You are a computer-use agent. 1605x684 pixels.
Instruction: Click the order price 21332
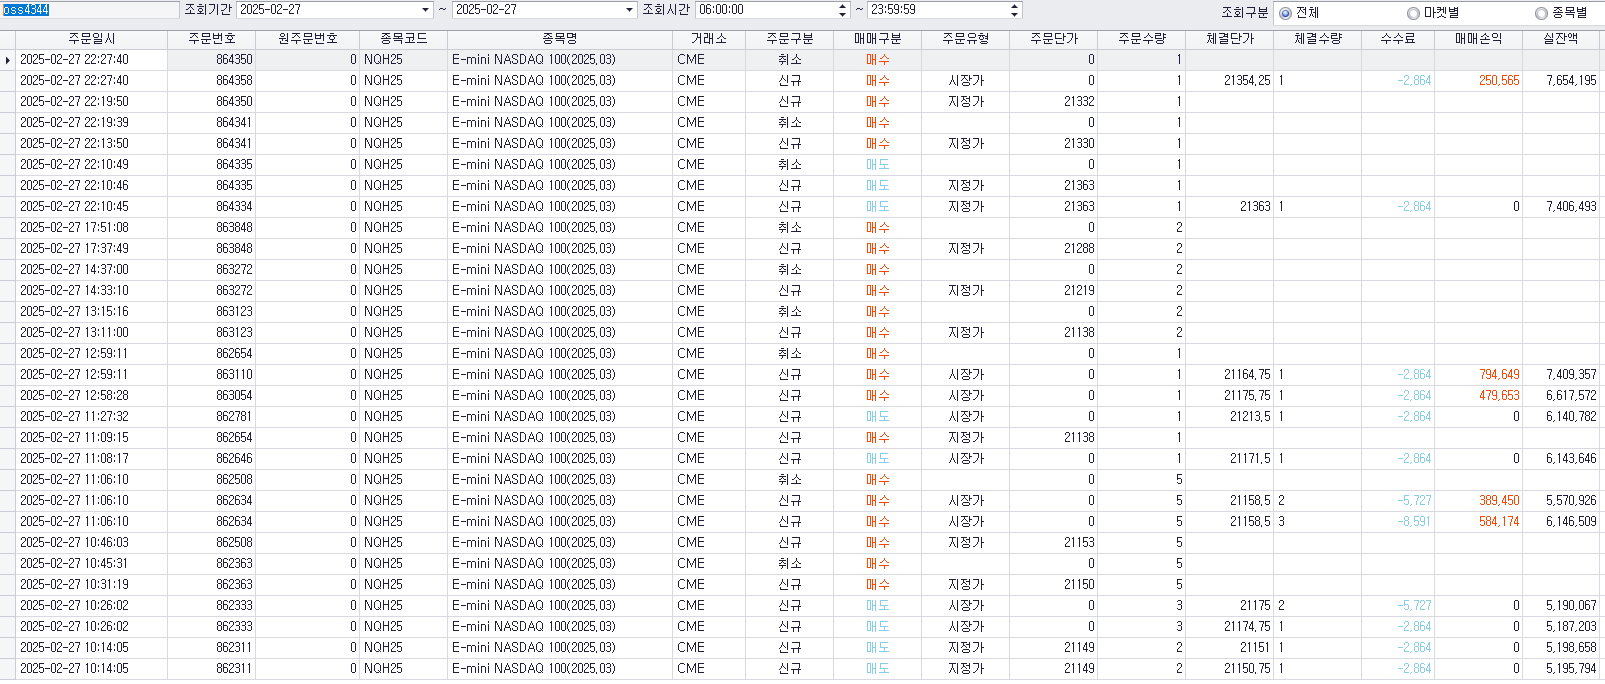click(1079, 102)
